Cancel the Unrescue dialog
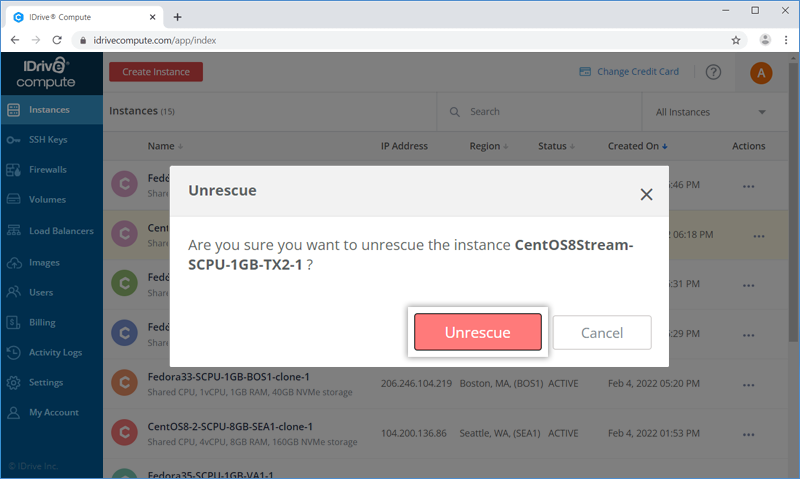 click(x=602, y=333)
